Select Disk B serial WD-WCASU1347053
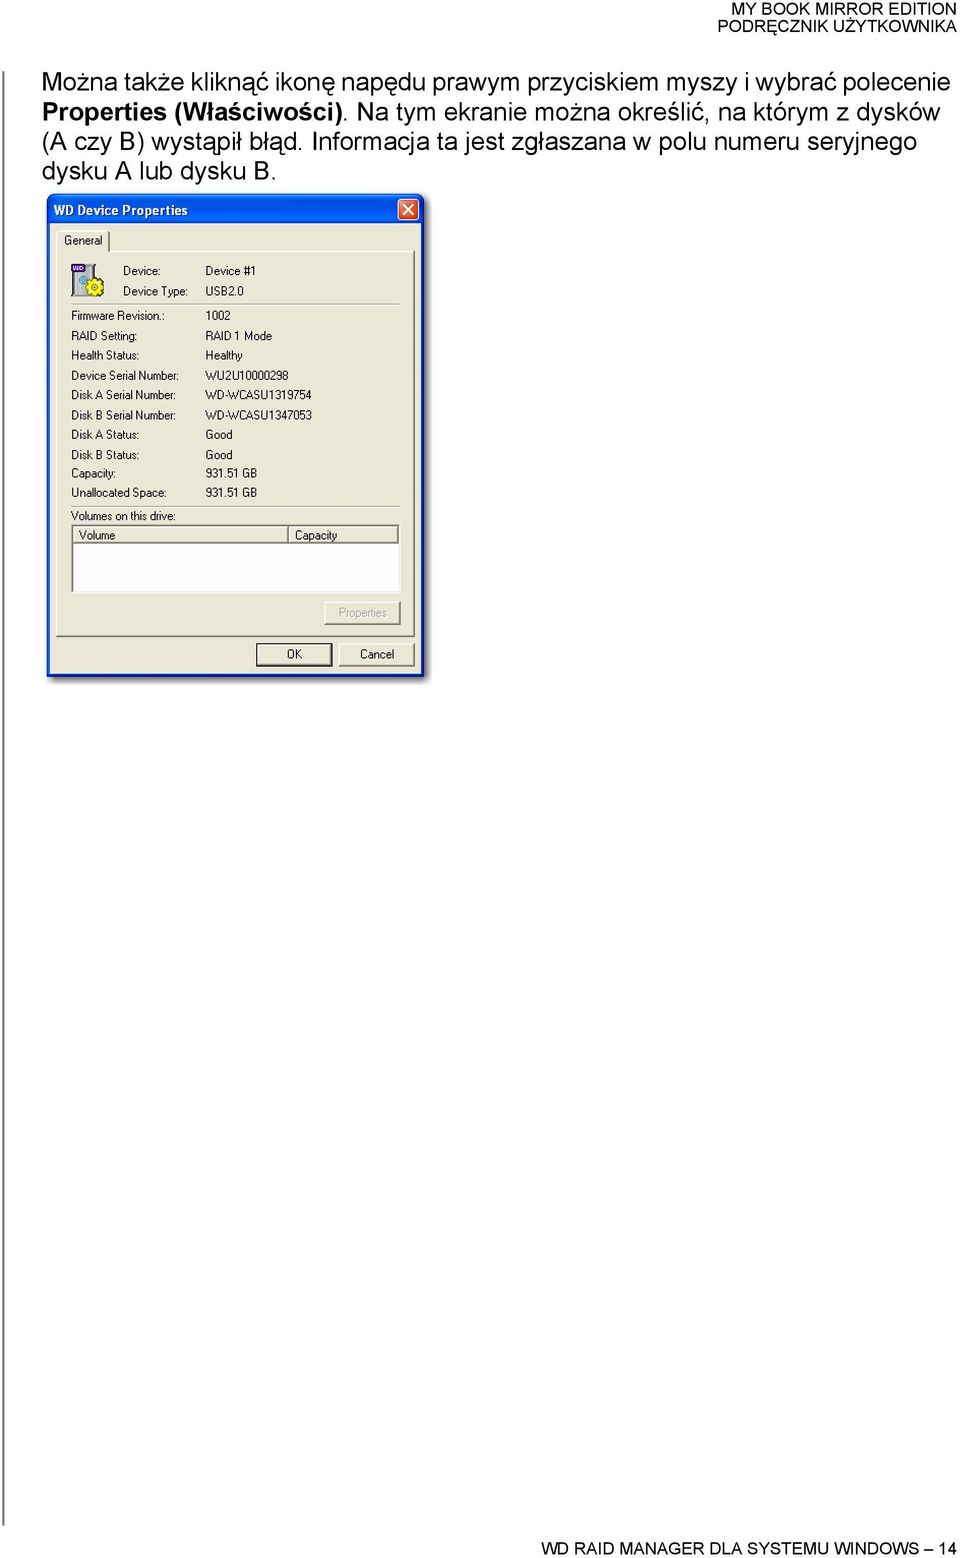The image size is (960, 1558). [x=259, y=415]
